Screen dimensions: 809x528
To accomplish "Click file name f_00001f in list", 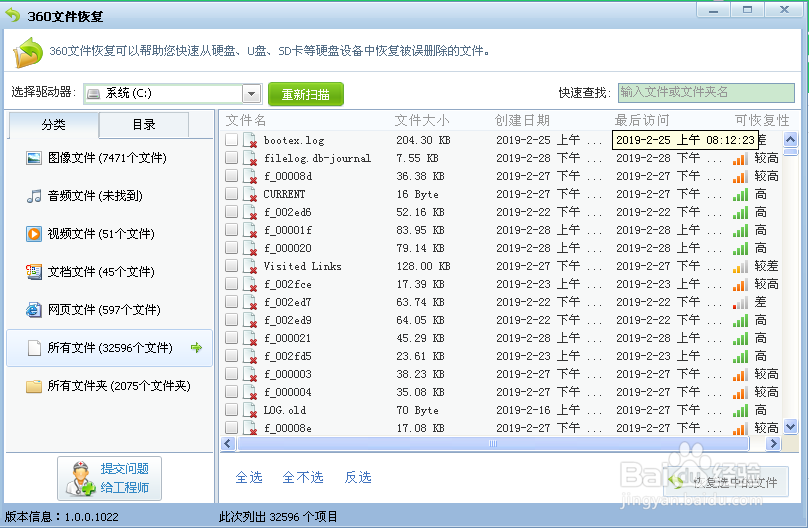I will [288, 230].
